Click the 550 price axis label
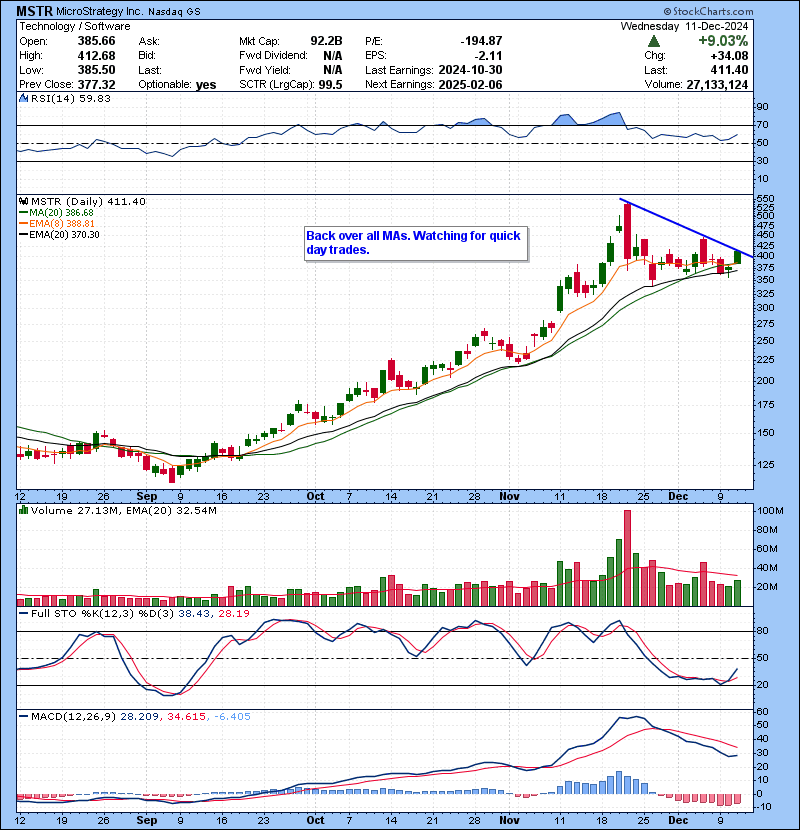This screenshot has height=830, width=800. (x=766, y=199)
